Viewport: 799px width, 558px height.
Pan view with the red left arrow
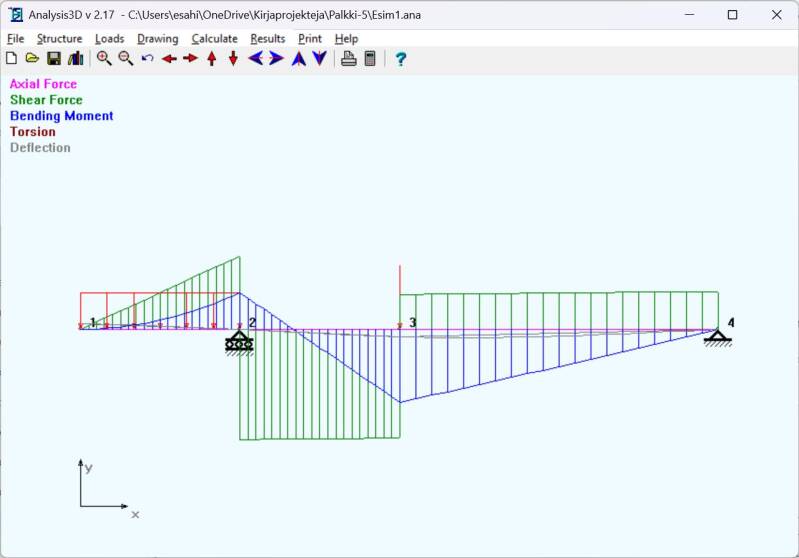169,59
